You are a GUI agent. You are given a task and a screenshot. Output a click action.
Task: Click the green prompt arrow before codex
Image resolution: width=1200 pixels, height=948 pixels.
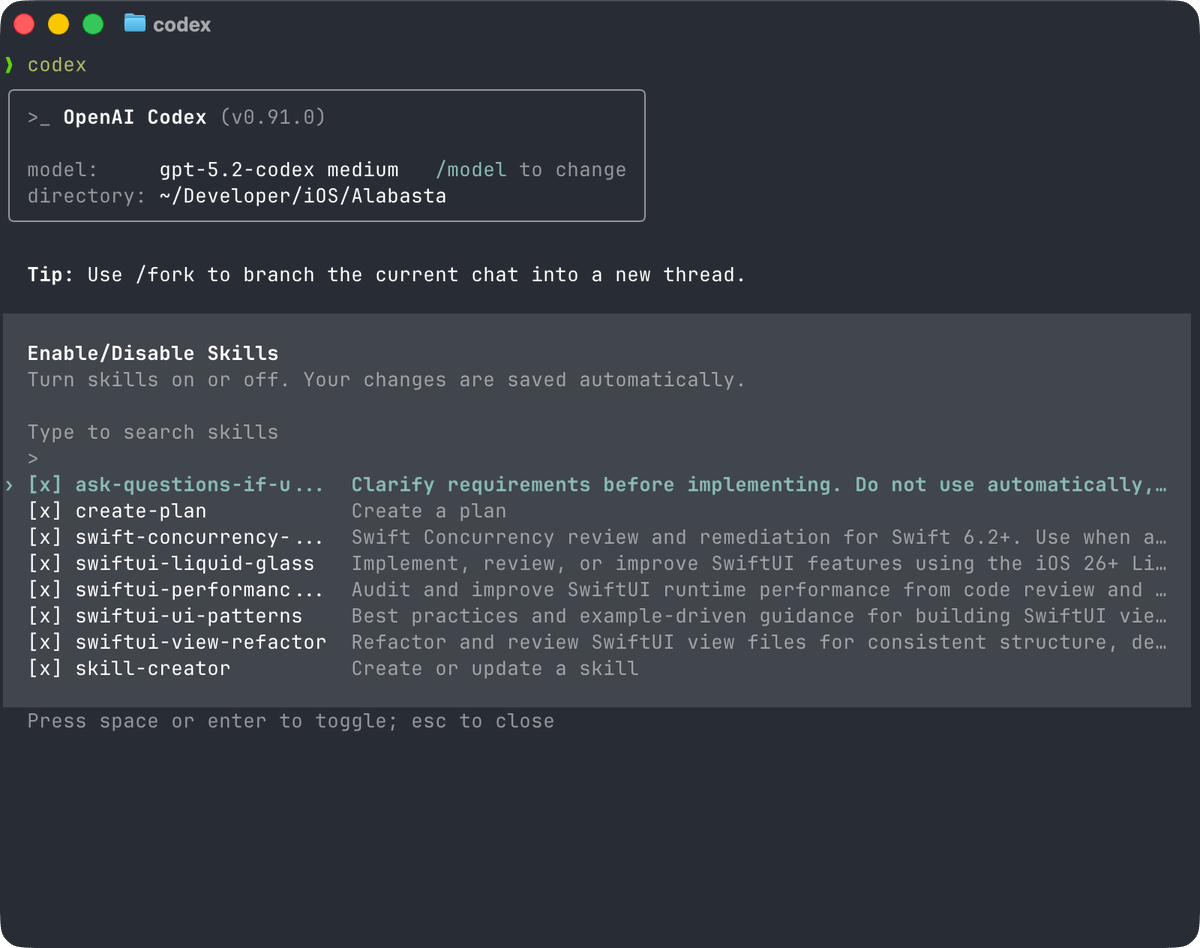coord(9,65)
